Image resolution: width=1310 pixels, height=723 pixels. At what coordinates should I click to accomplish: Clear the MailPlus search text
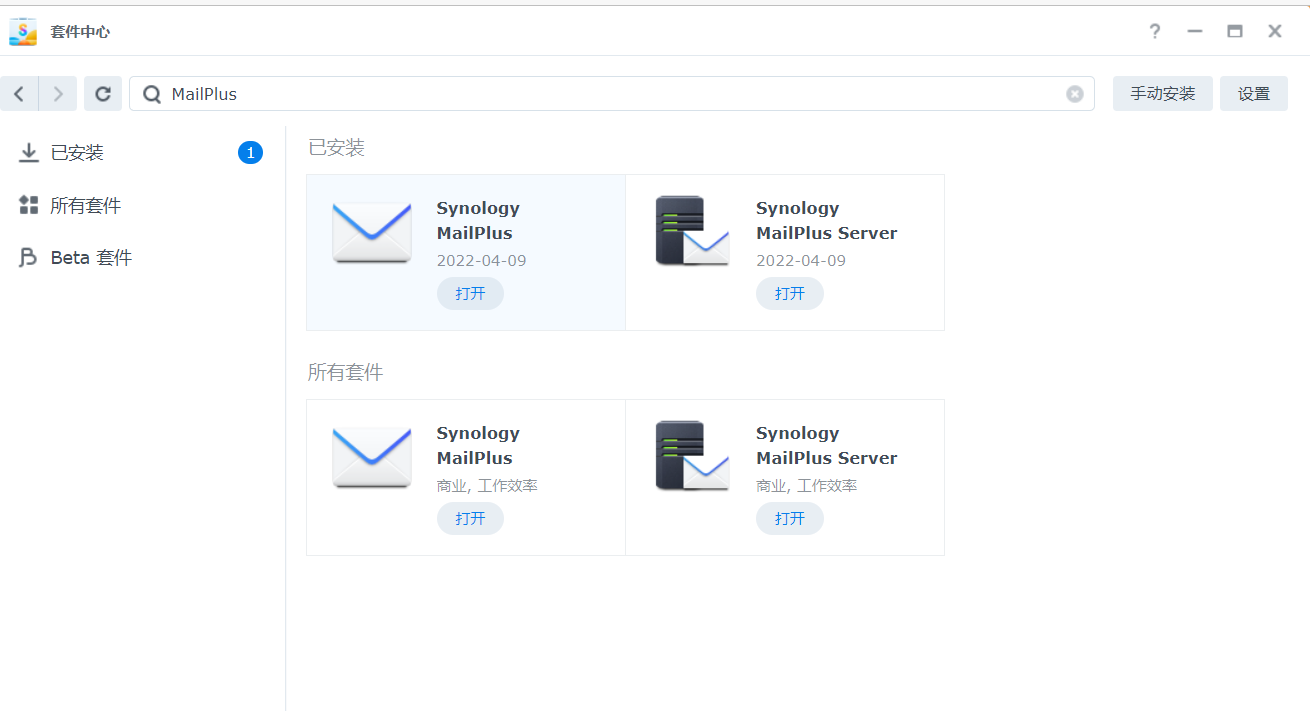(1075, 94)
